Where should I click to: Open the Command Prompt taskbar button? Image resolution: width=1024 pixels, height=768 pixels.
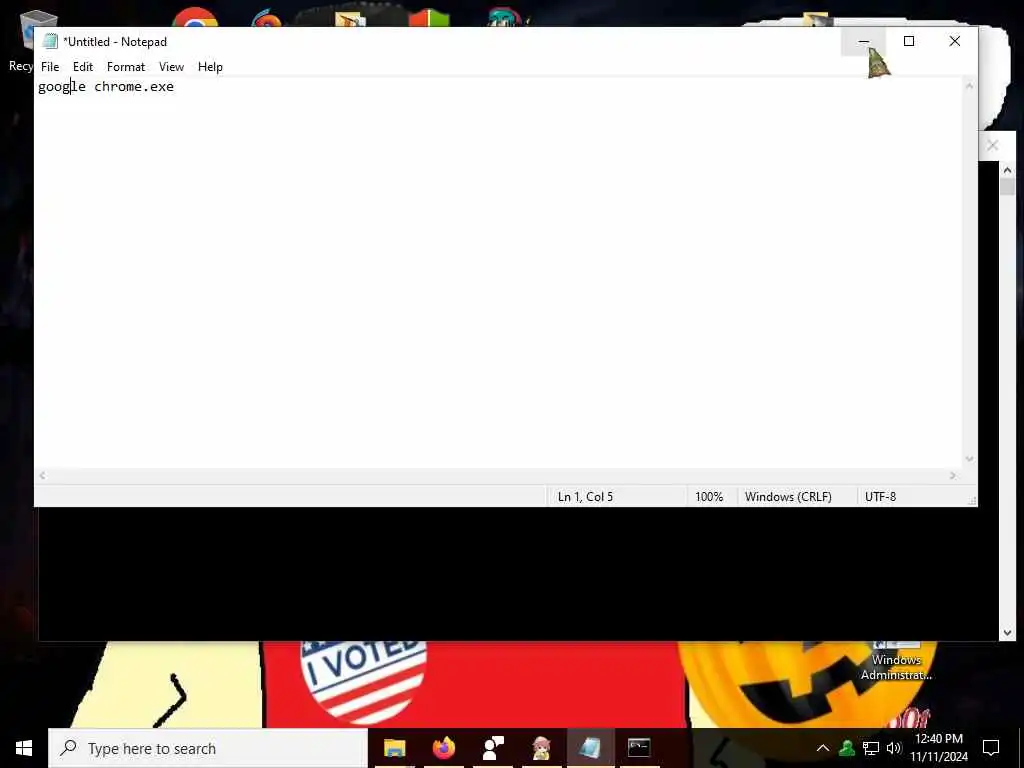coord(639,748)
